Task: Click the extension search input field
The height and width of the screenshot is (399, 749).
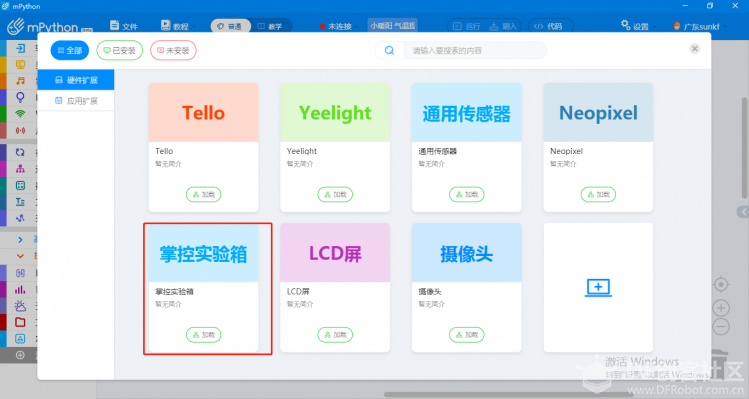Action: click(475, 50)
